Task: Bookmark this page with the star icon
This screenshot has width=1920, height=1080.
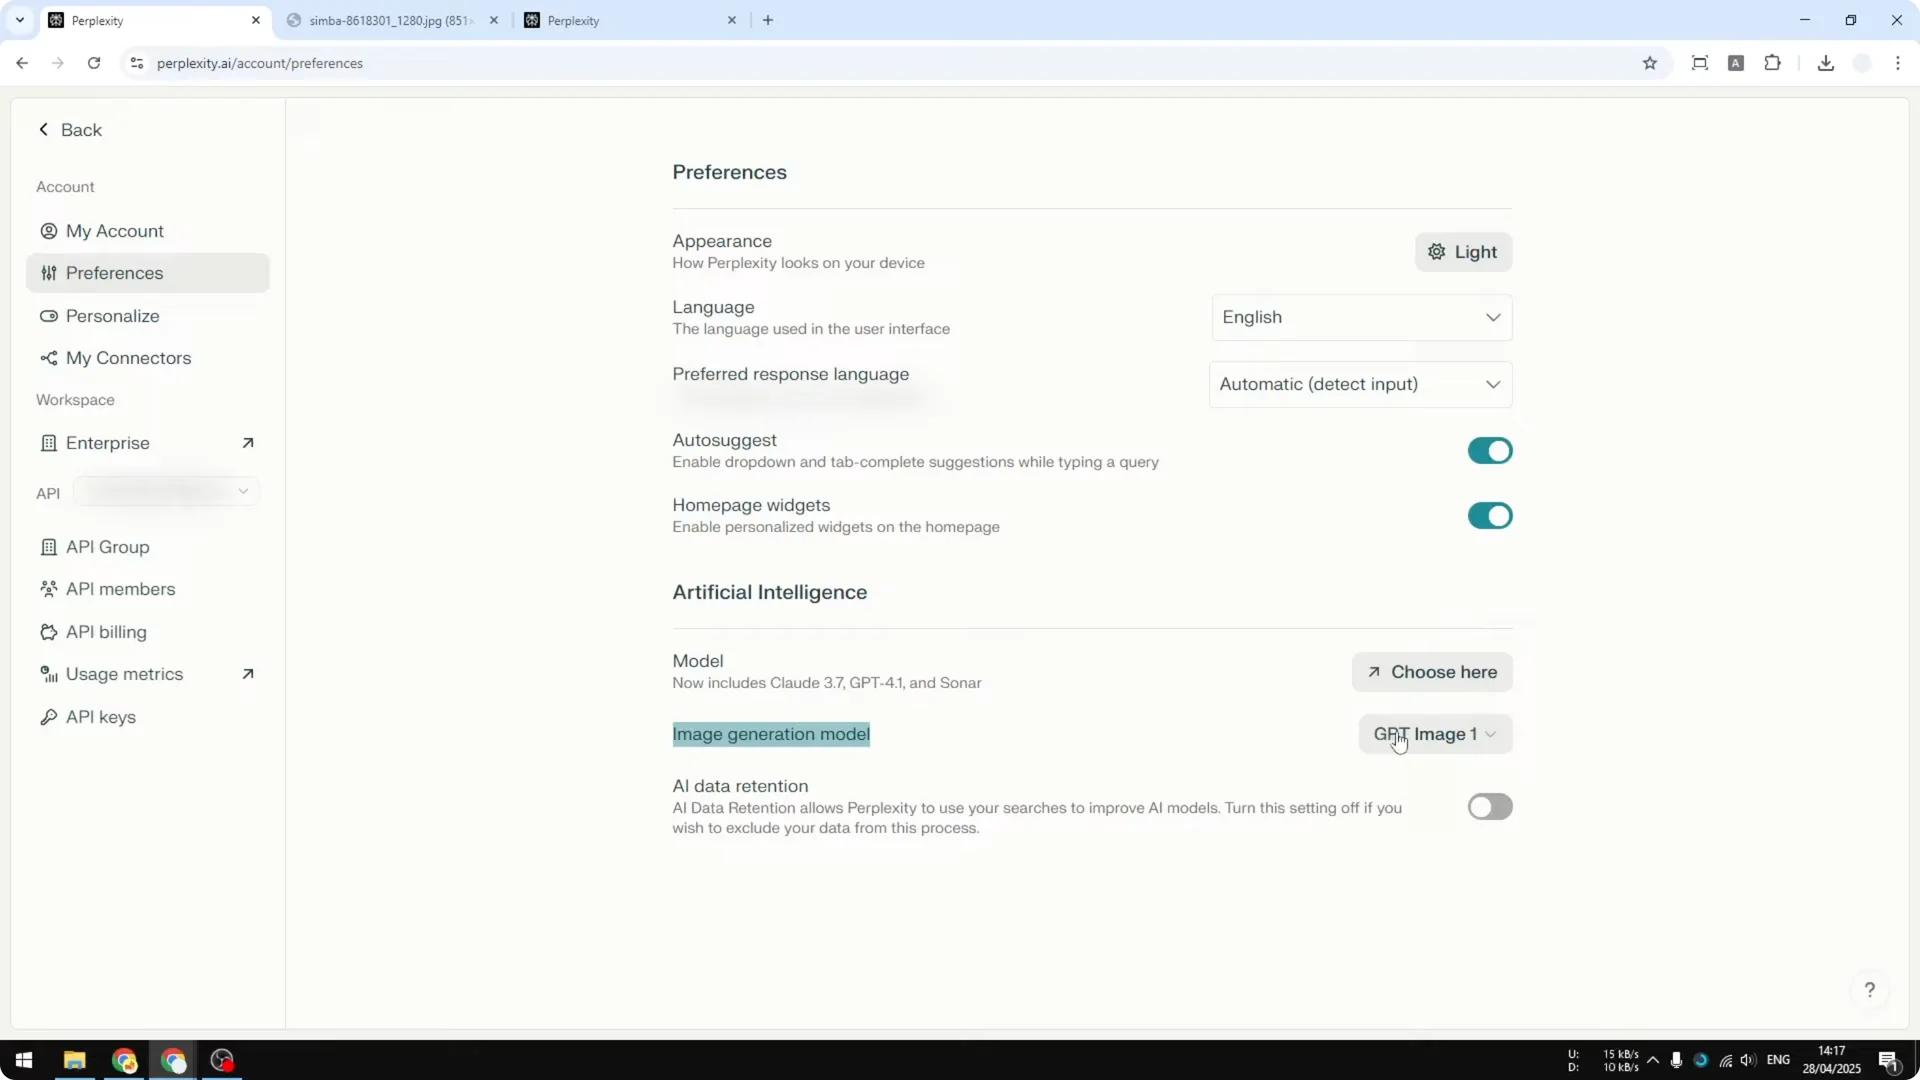Action: [x=1649, y=63]
